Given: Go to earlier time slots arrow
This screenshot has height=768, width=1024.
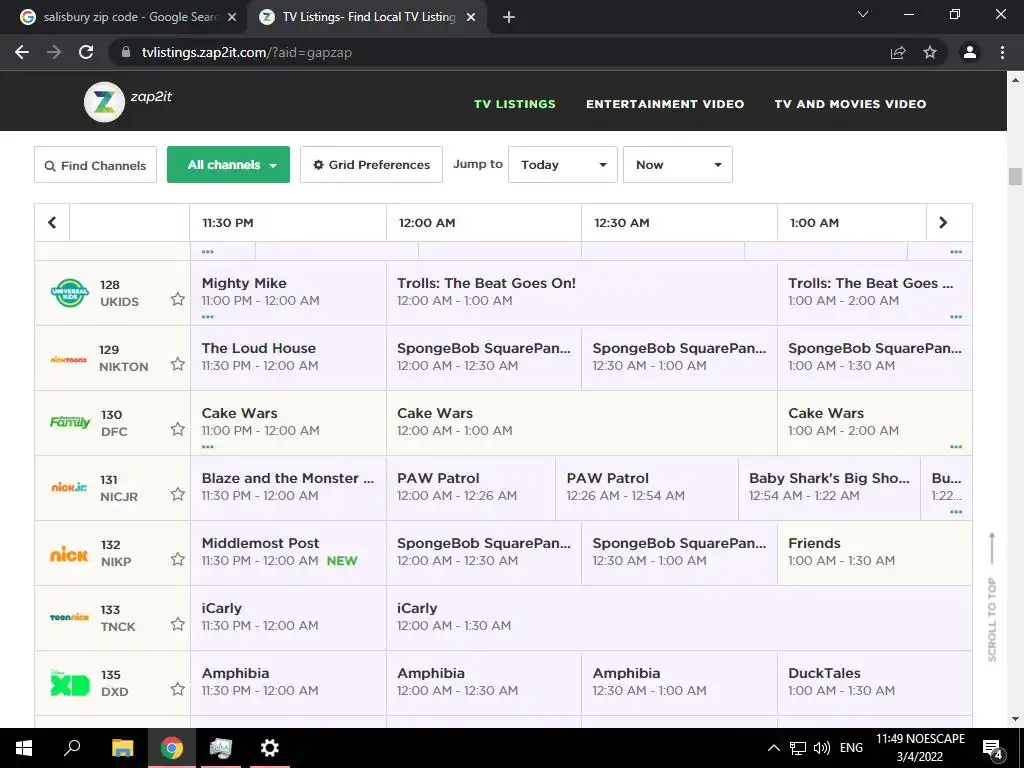Looking at the screenshot, I should [x=52, y=223].
